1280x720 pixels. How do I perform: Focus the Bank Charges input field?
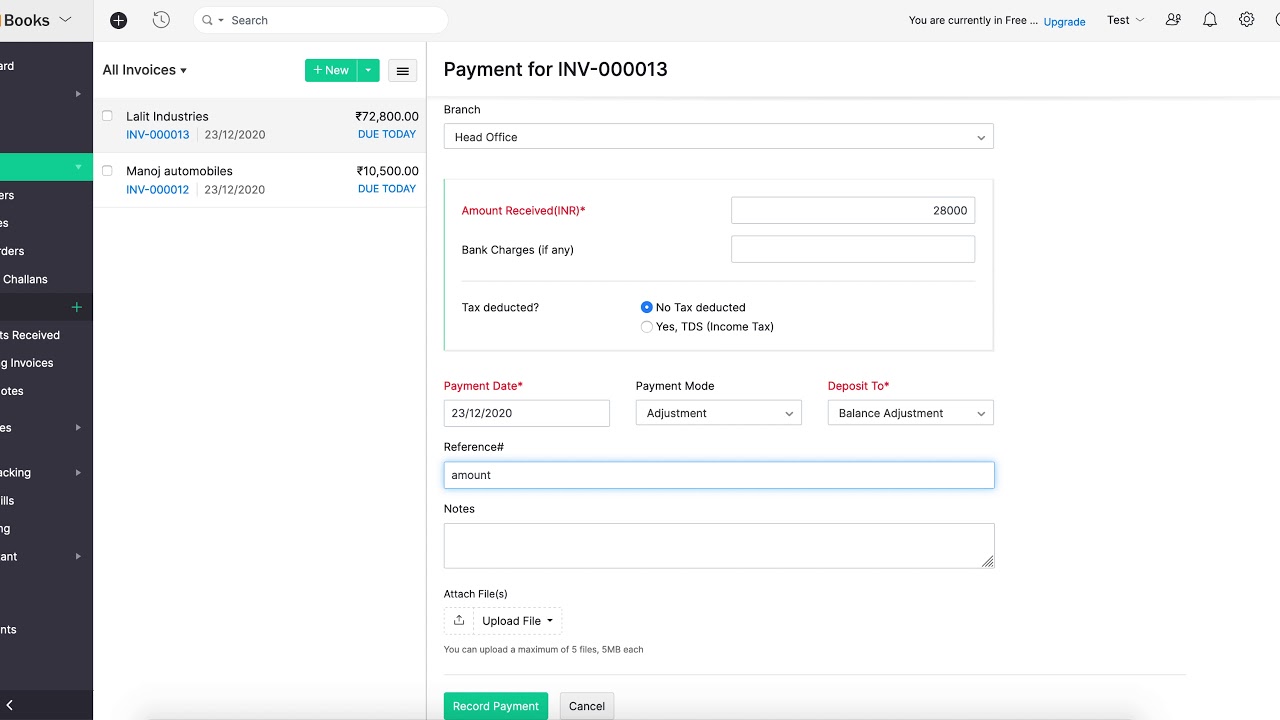[852, 249]
